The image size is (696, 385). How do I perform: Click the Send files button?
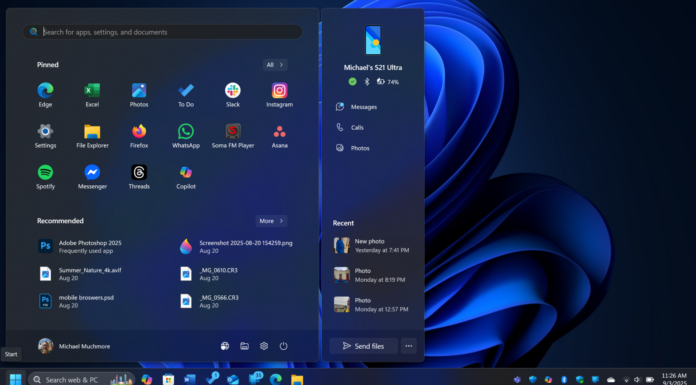pos(364,346)
